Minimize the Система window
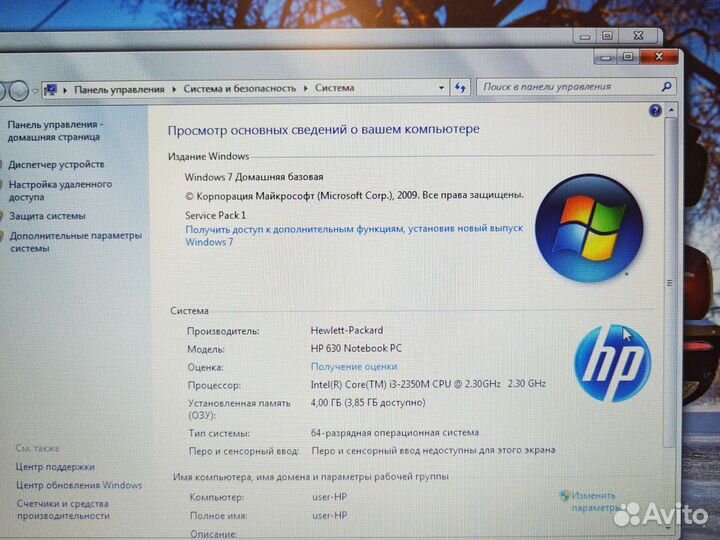The image size is (720, 540). tap(605, 57)
